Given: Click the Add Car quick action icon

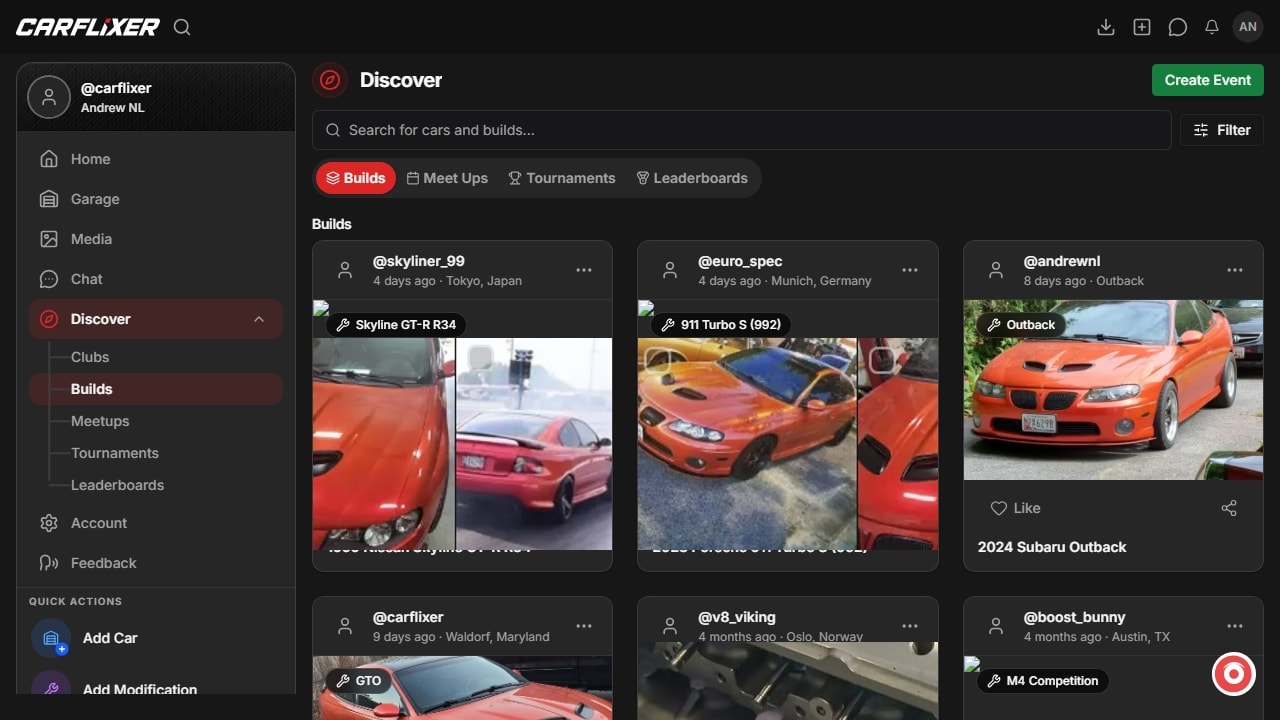Looking at the screenshot, I should pyautogui.click(x=51, y=638).
